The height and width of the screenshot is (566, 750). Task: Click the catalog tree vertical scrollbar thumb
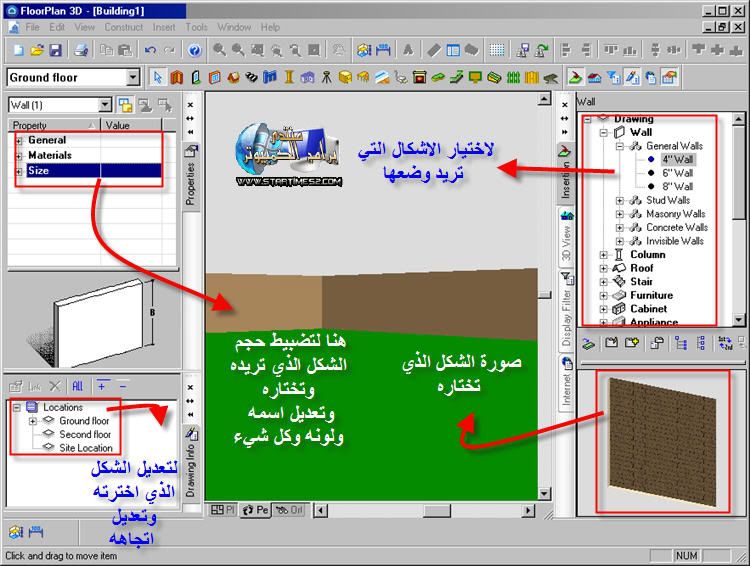[x=739, y=173]
